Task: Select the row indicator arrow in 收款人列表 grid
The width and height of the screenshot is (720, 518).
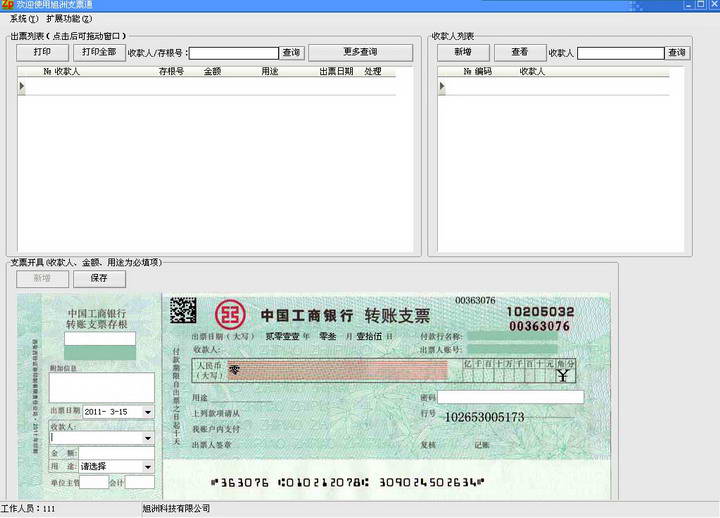Action: coord(442,86)
